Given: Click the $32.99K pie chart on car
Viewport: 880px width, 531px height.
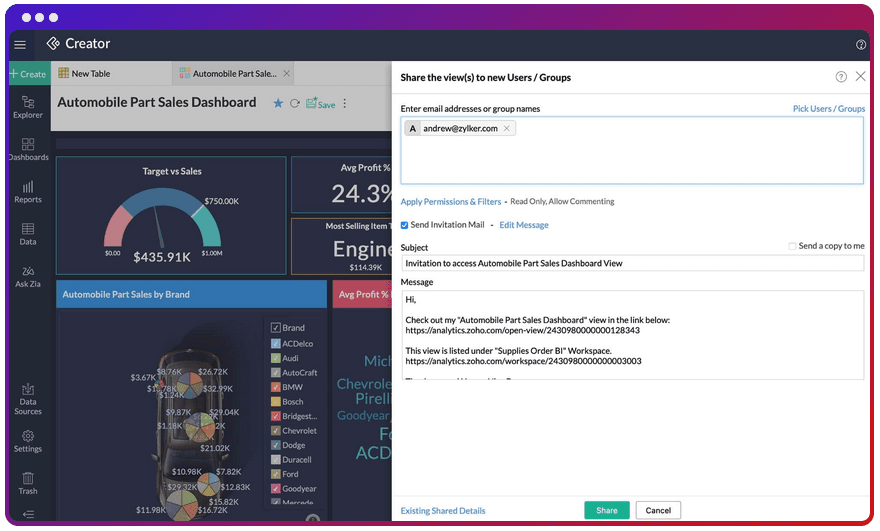Looking at the screenshot, I should [x=190, y=385].
